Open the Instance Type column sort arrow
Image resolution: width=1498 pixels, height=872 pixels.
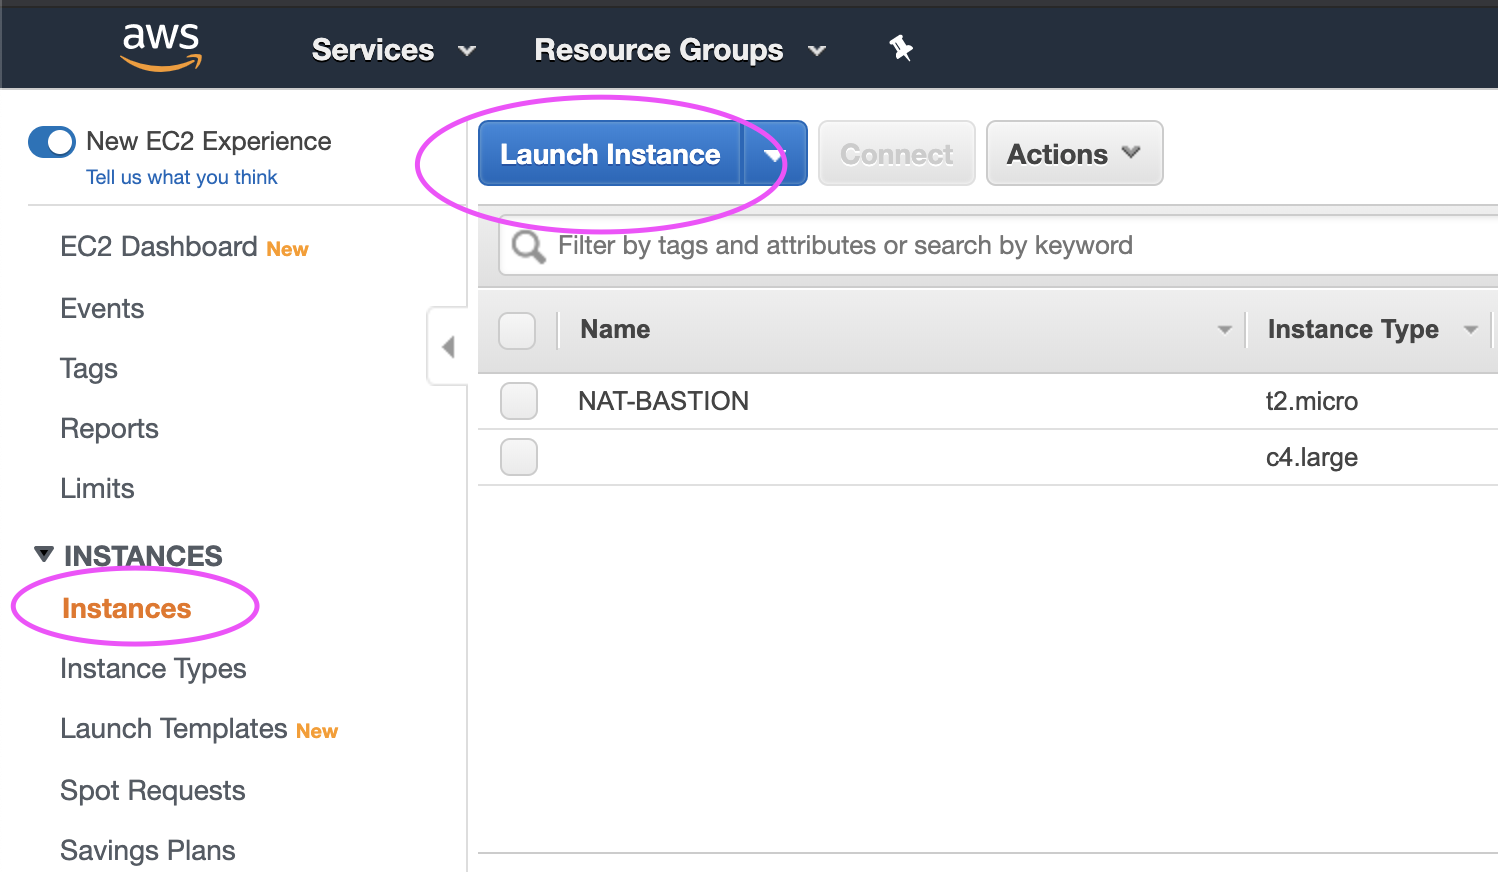(x=1470, y=329)
